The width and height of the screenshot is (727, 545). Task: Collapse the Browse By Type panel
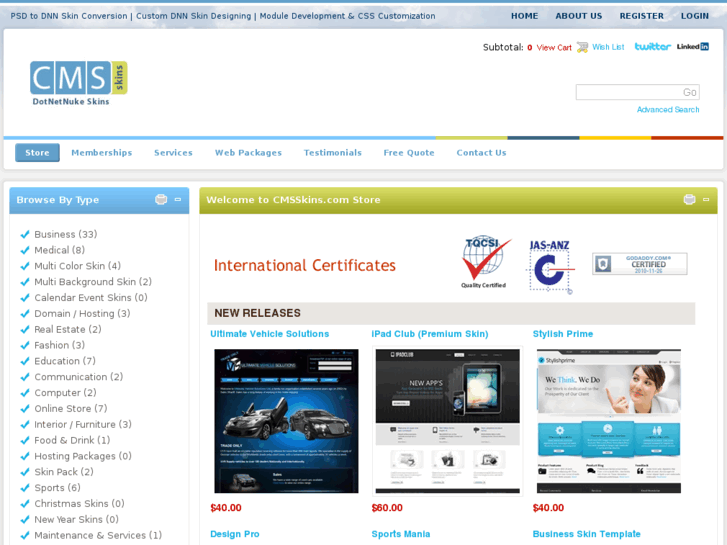click(x=178, y=200)
